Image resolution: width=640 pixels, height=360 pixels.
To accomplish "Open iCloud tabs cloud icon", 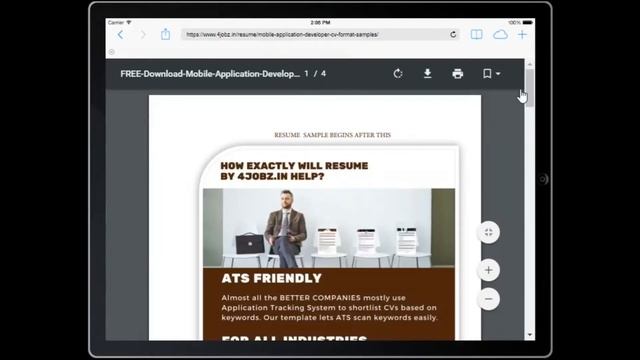I will pos(500,35).
